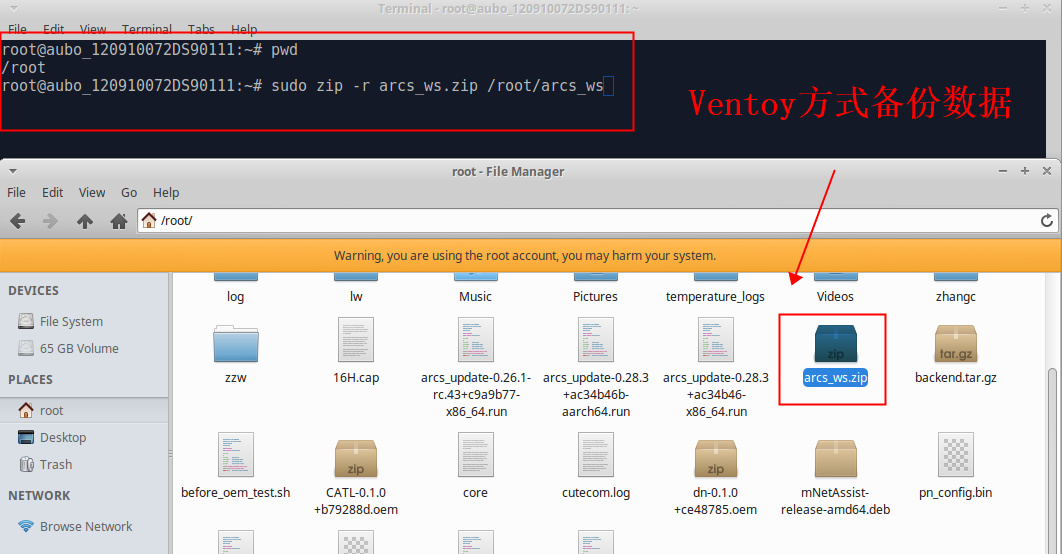Go to parent folder with up arrow

(x=85, y=221)
